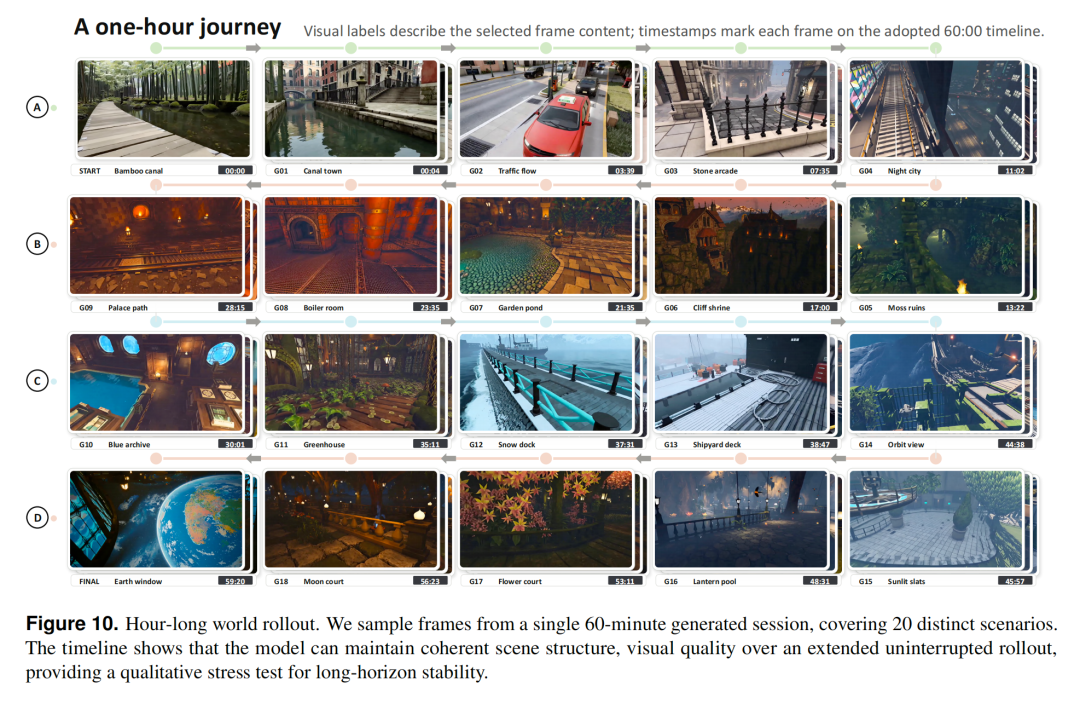Click the Flower court G17 frame
This screenshot has height=704, width=1080.
coord(546,519)
